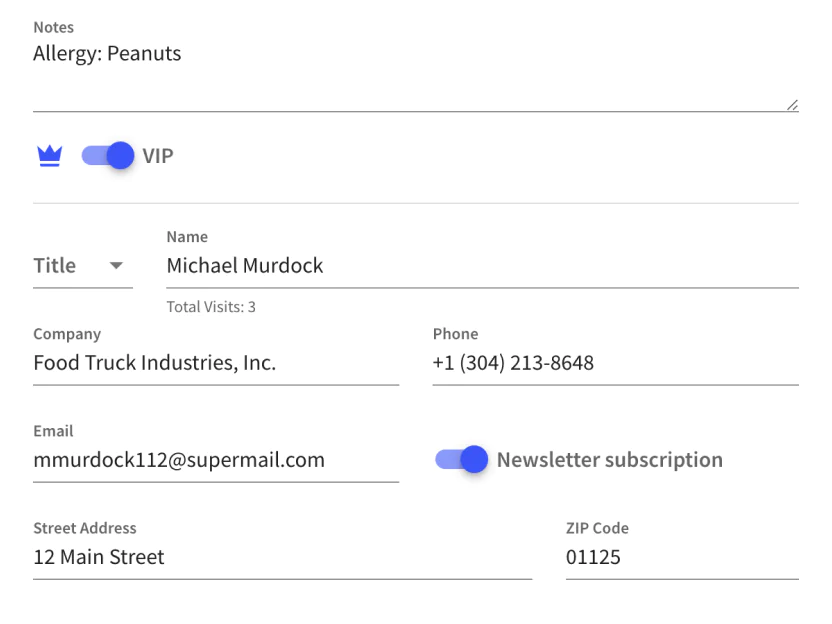Click the Notes textarea with Allergy: Peanuts
This screenshot has width=832, height=624.
[x=400, y=70]
